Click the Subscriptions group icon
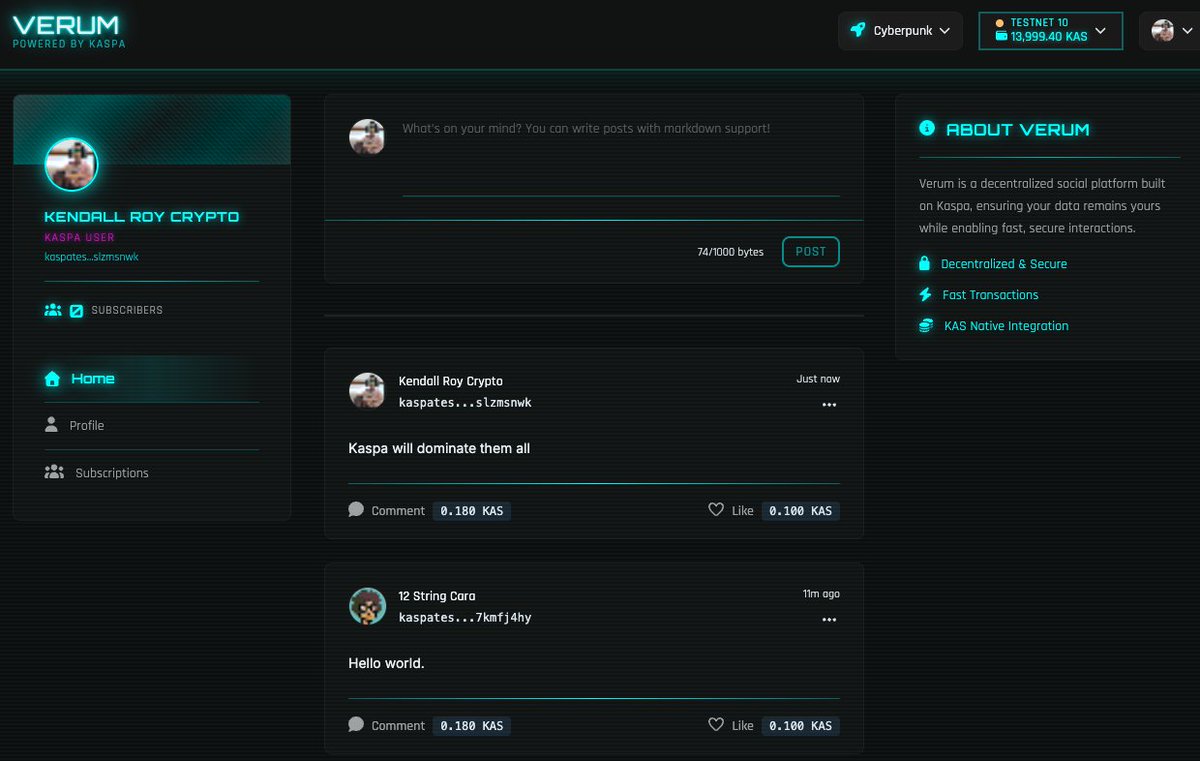Image resolution: width=1200 pixels, height=761 pixels. pos(54,472)
